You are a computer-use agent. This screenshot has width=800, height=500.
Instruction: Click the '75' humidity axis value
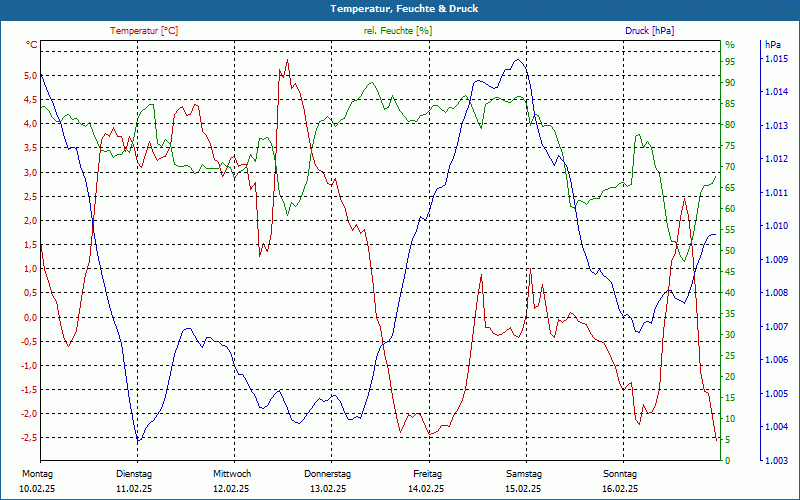[730, 146]
